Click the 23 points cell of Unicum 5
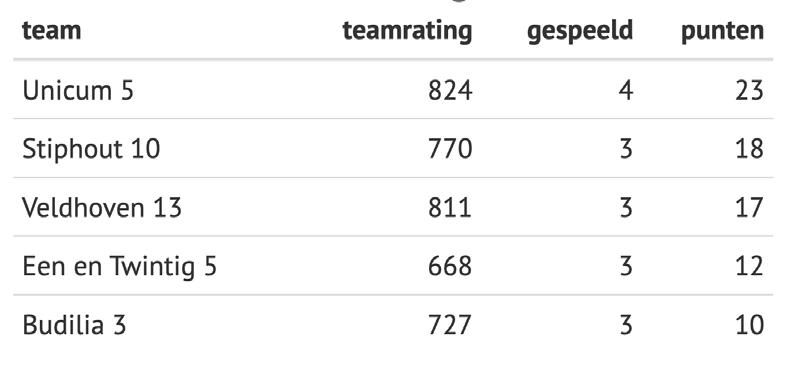Screen dimensions: 790x378 (749, 91)
